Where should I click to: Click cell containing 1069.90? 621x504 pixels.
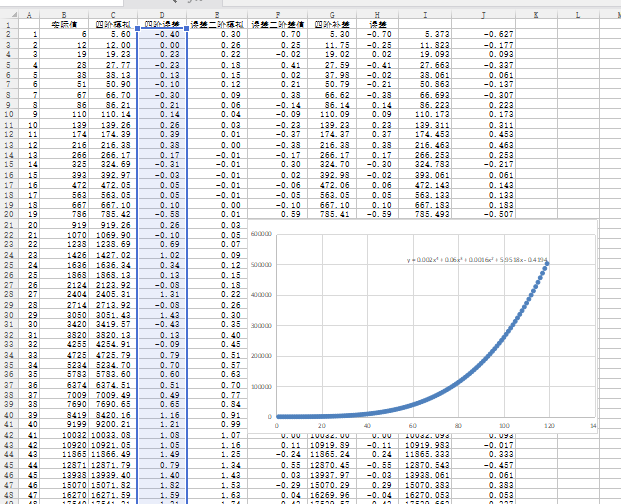tap(113, 235)
